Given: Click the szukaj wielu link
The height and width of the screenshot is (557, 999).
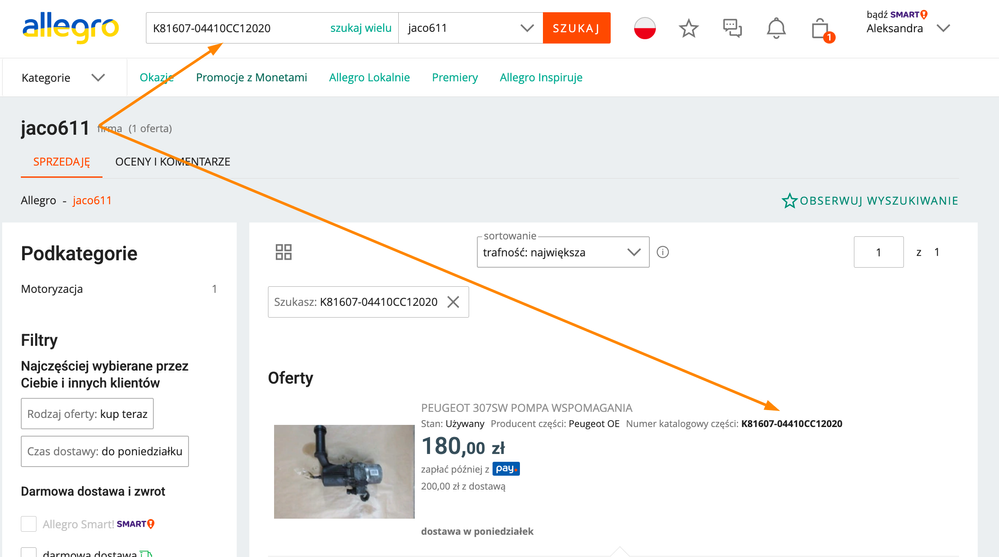Looking at the screenshot, I should point(361,28).
